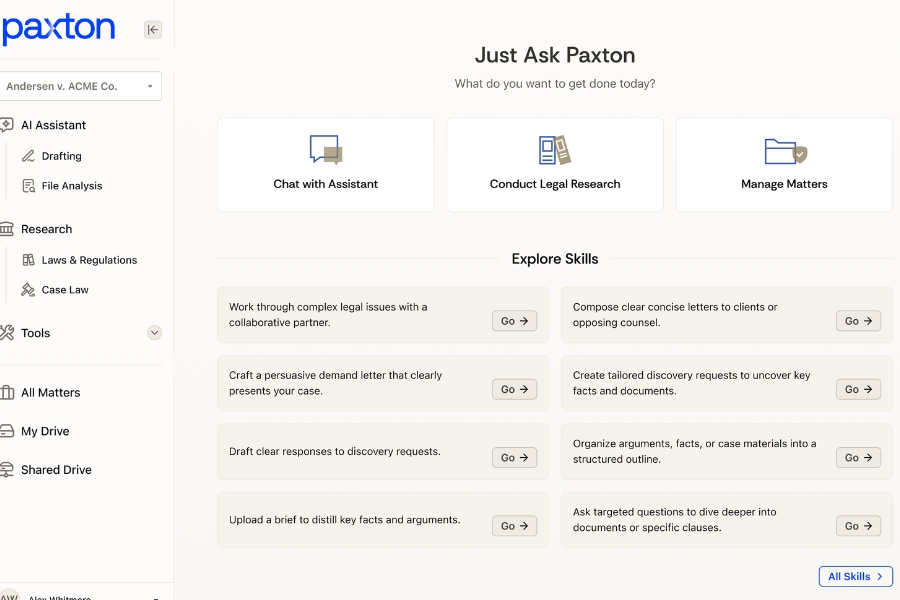The width and height of the screenshot is (900, 600).
Task: Open the Tools label in the sidebar
Action: pyautogui.click(x=36, y=333)
